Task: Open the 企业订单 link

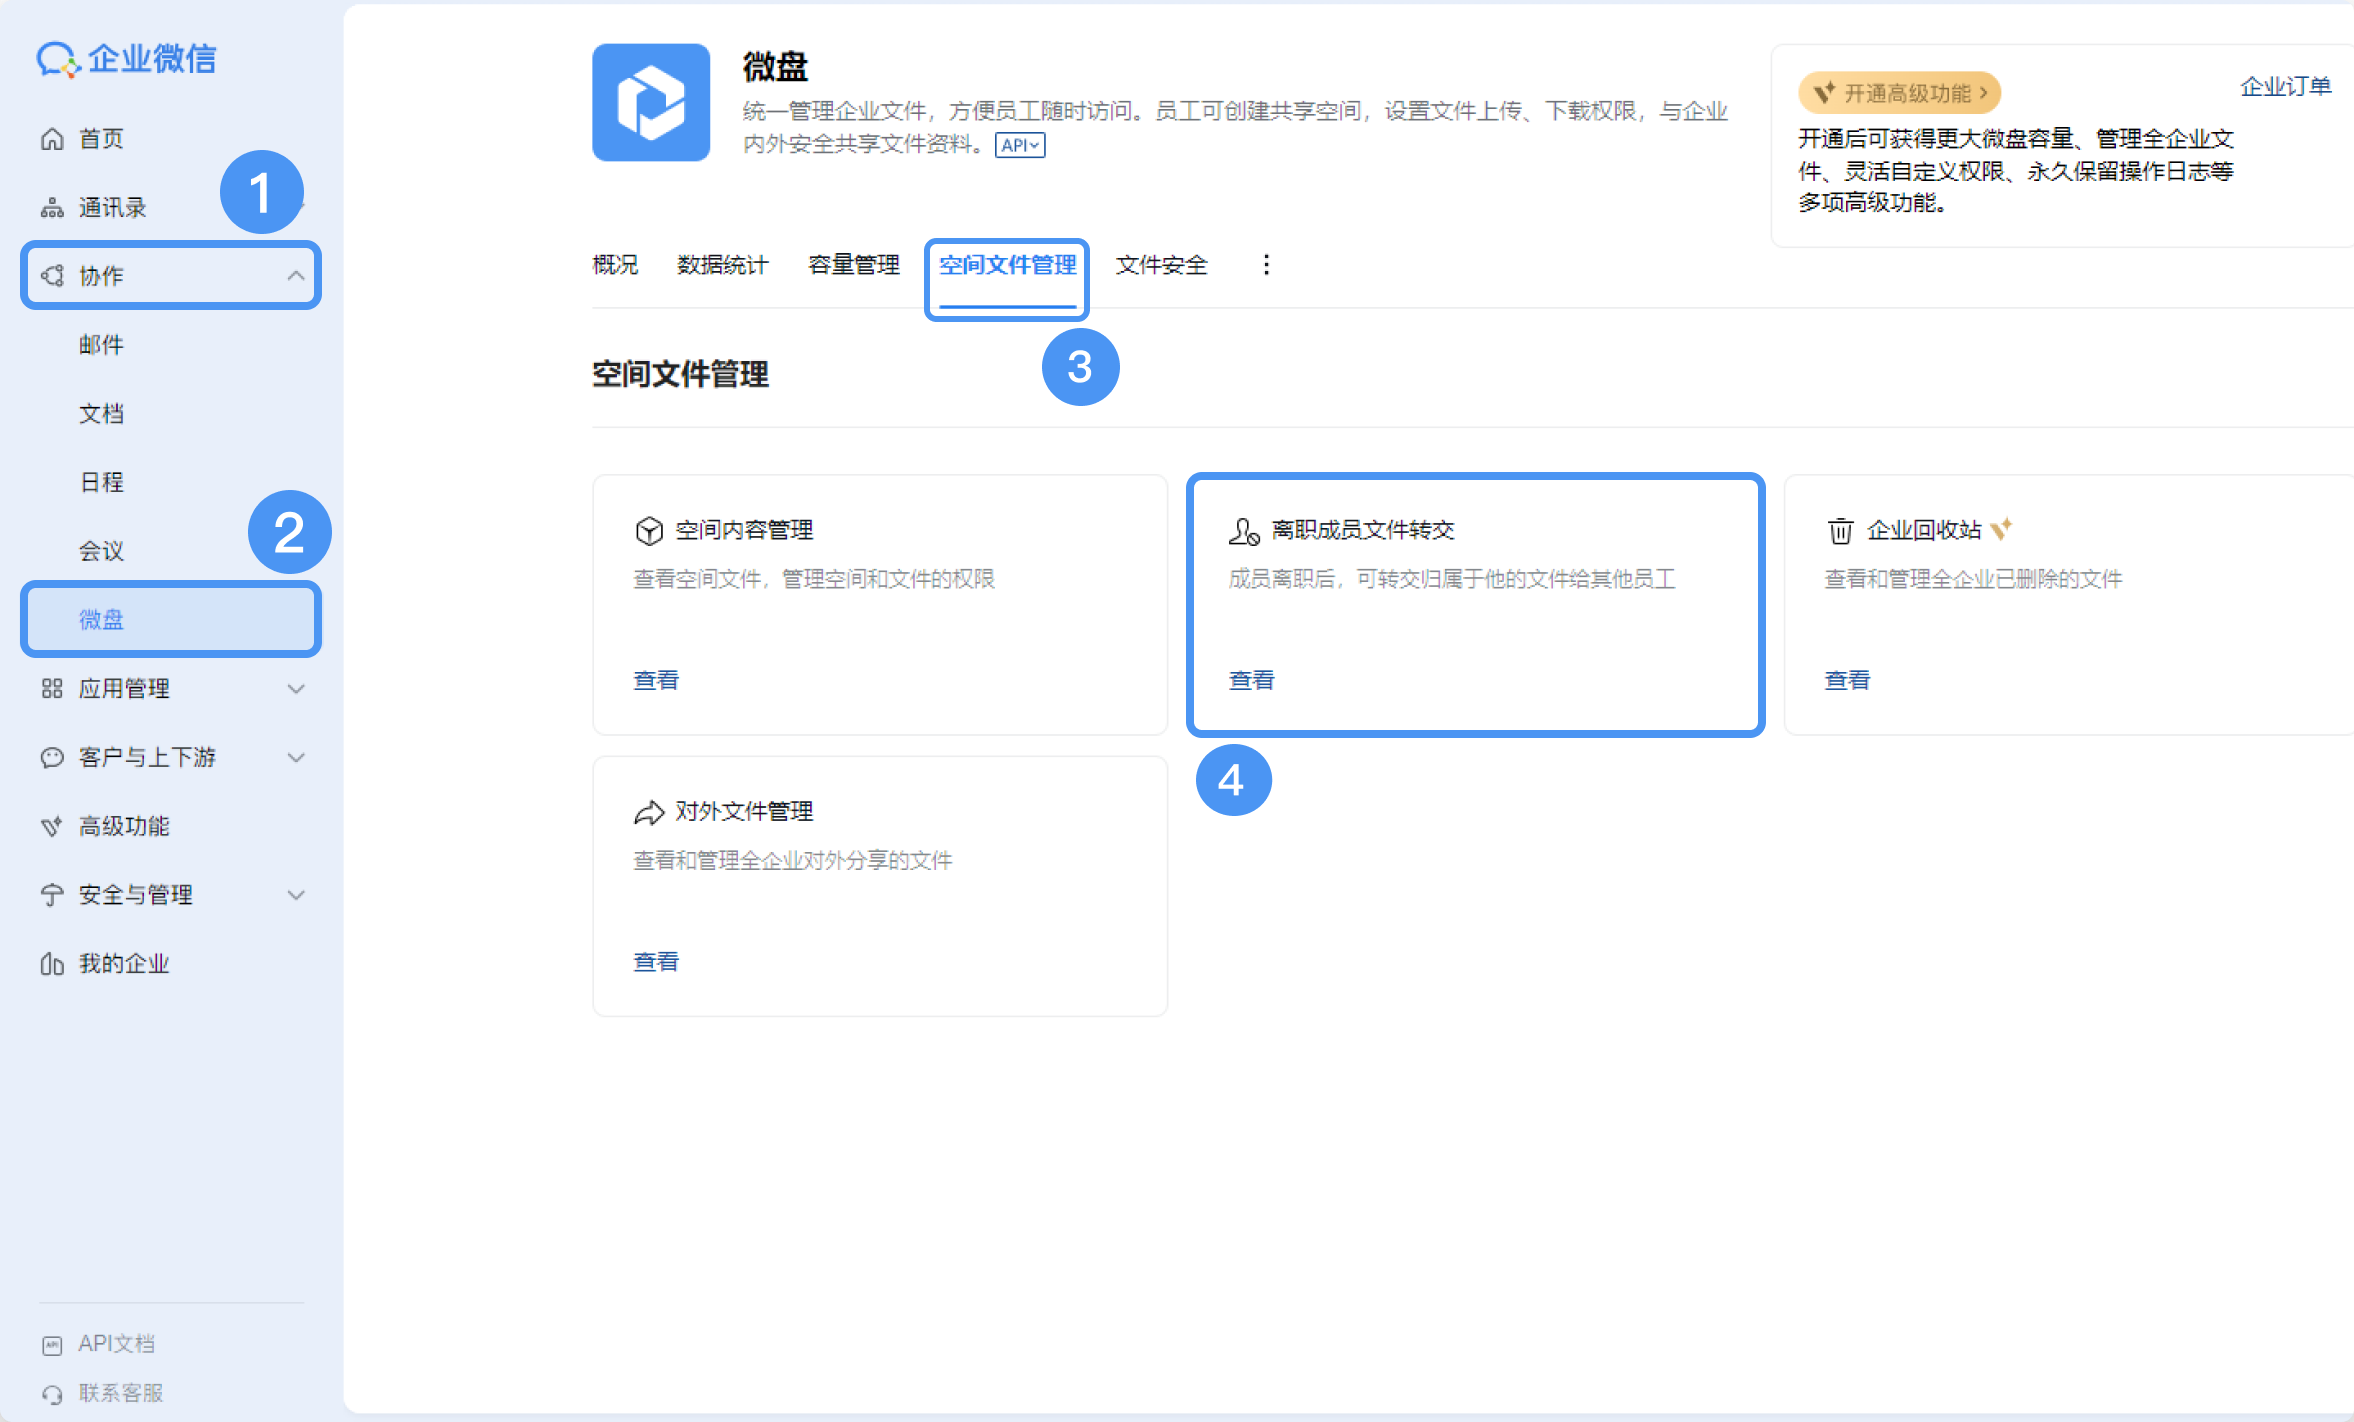Action: [x=2285, y=87]
